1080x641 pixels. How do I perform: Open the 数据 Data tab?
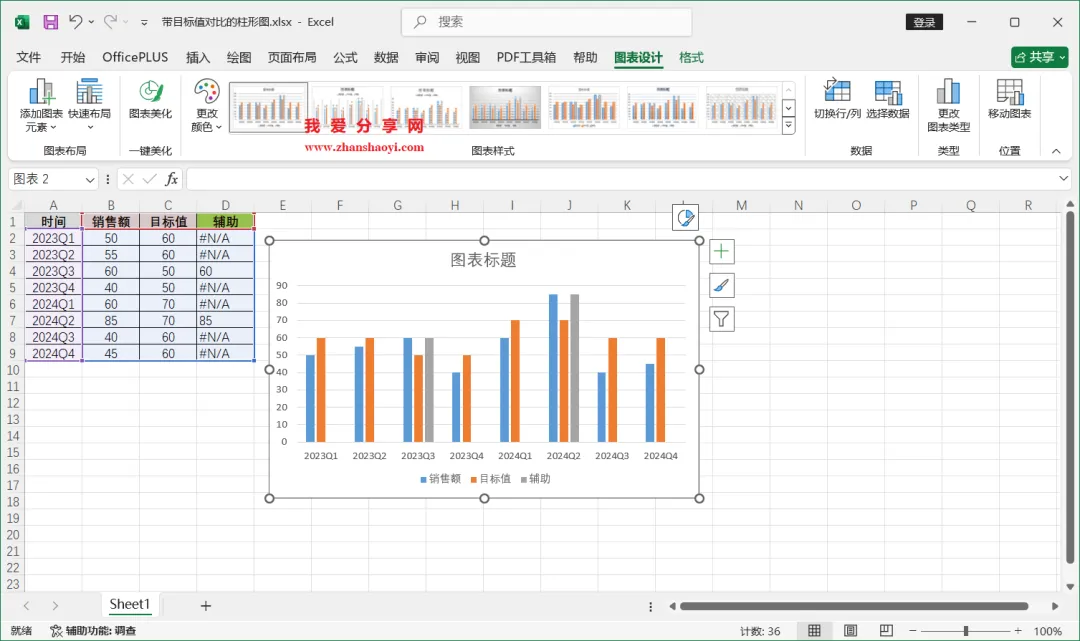(x=386, y=57)
